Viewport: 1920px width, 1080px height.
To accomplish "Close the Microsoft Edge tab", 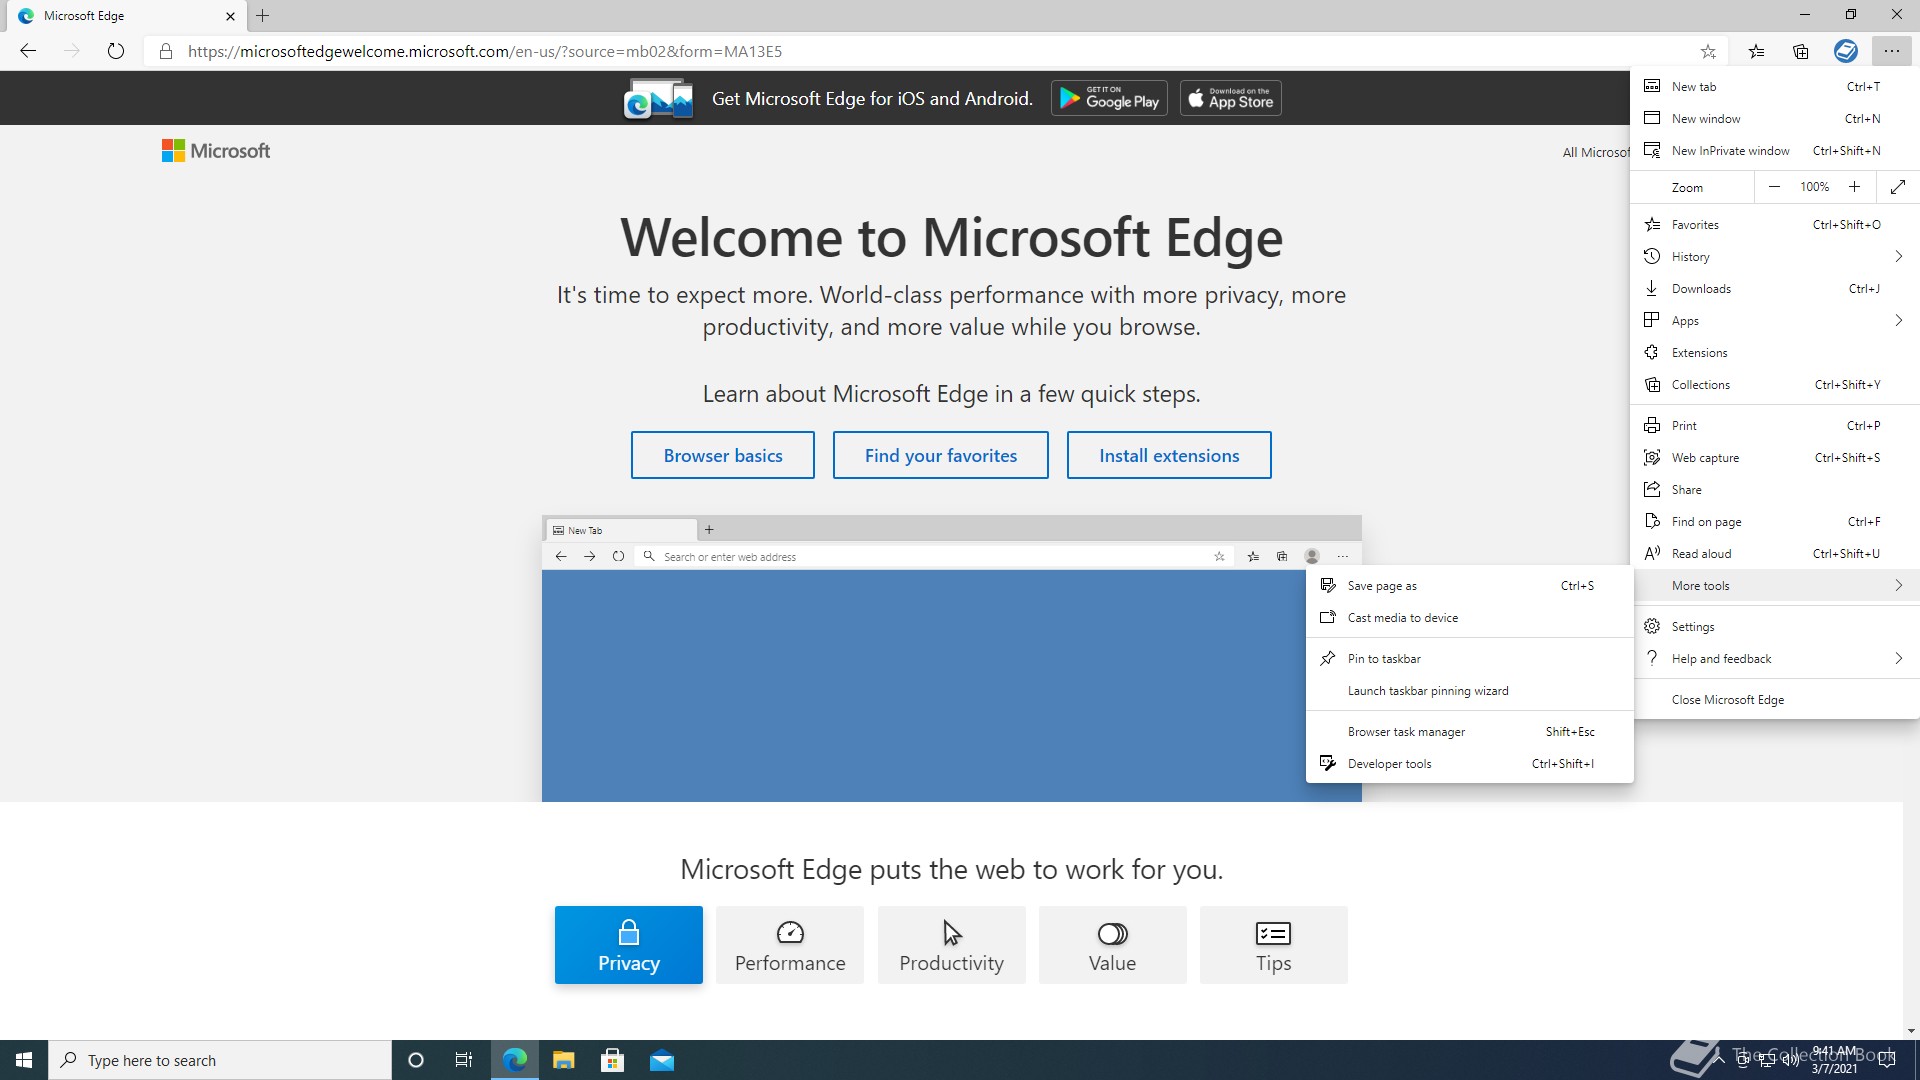I will coord(230,16).
